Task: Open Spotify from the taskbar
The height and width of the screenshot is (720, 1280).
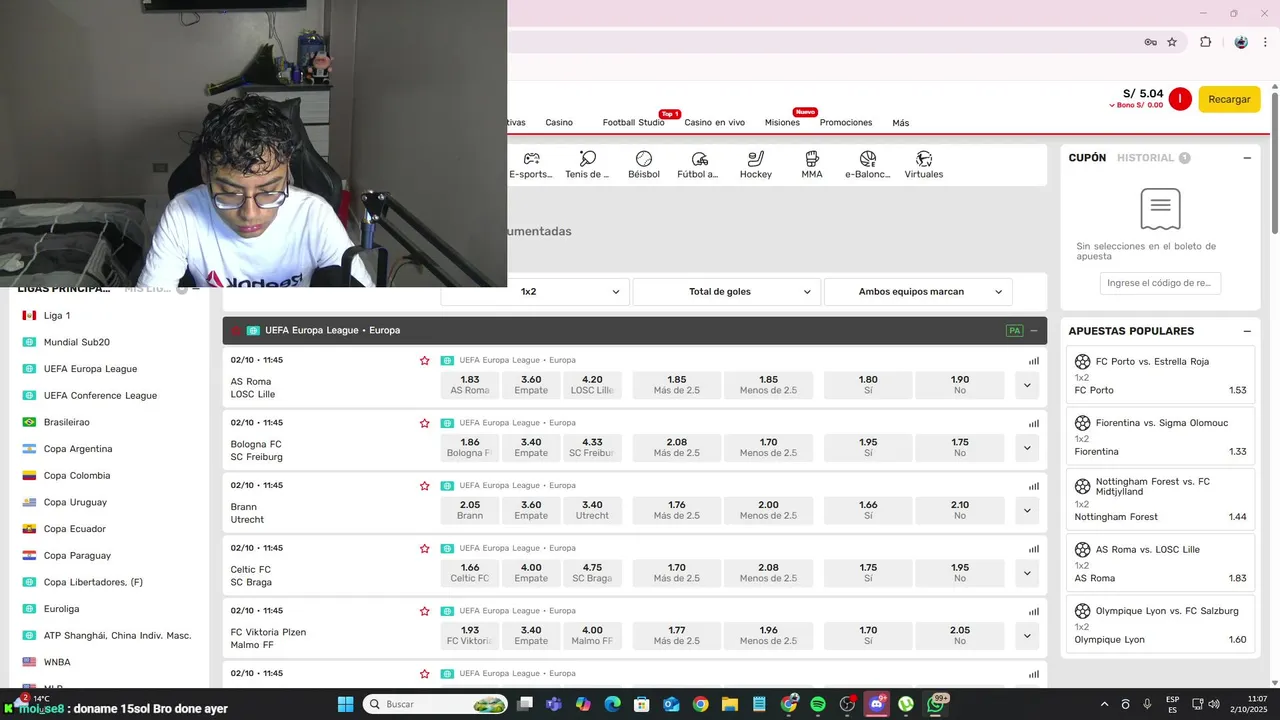Action: 817,704
